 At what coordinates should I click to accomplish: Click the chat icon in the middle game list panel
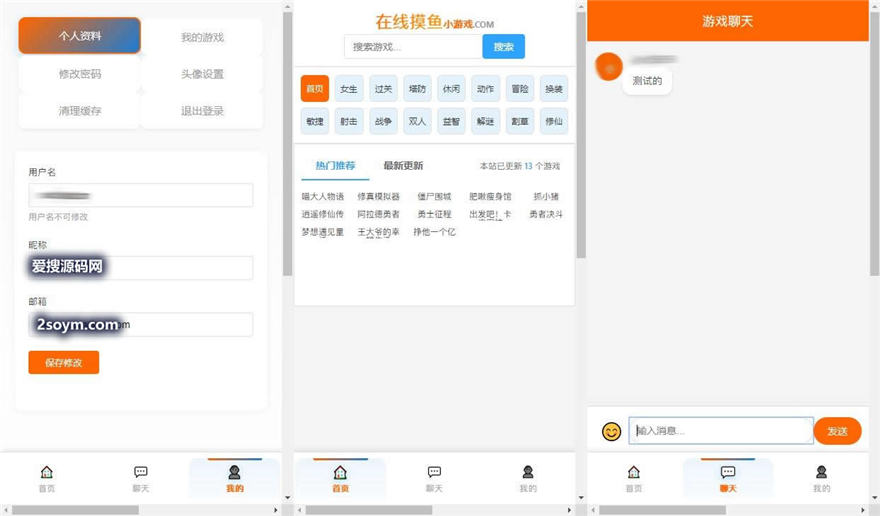[434, 472]
